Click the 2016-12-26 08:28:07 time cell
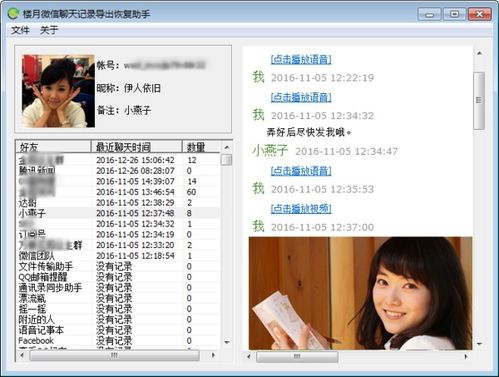Image resolution: width=499 pixels, height=377 pixels. pos(135,171)
